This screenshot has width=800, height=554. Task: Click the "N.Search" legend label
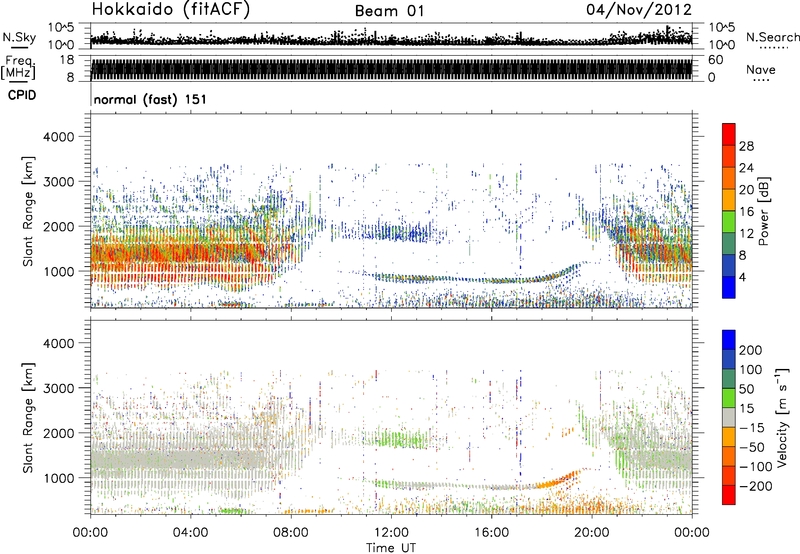click(772, 37)
